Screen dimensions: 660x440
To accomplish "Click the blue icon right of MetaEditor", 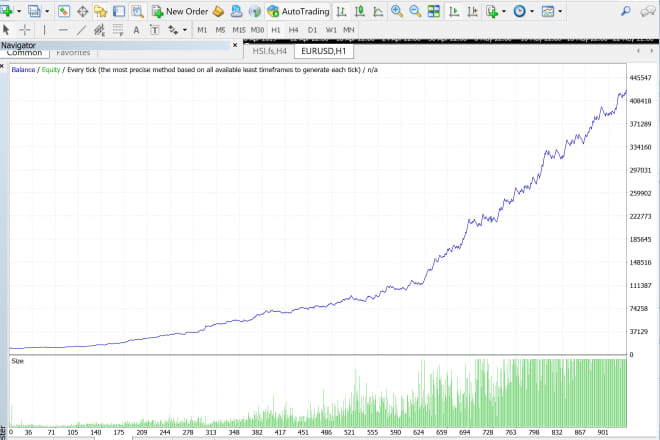I will tap(237, 11).
